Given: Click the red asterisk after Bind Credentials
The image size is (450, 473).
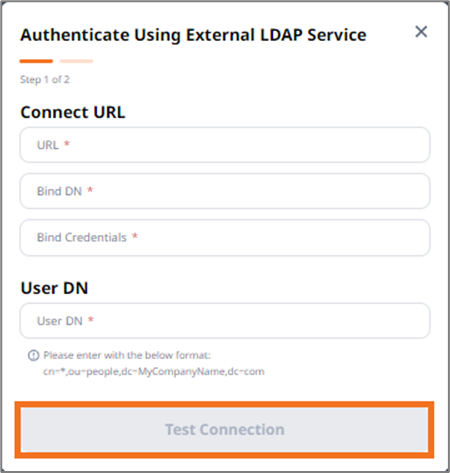Looking at the screenshot, I should pos(135,236).
